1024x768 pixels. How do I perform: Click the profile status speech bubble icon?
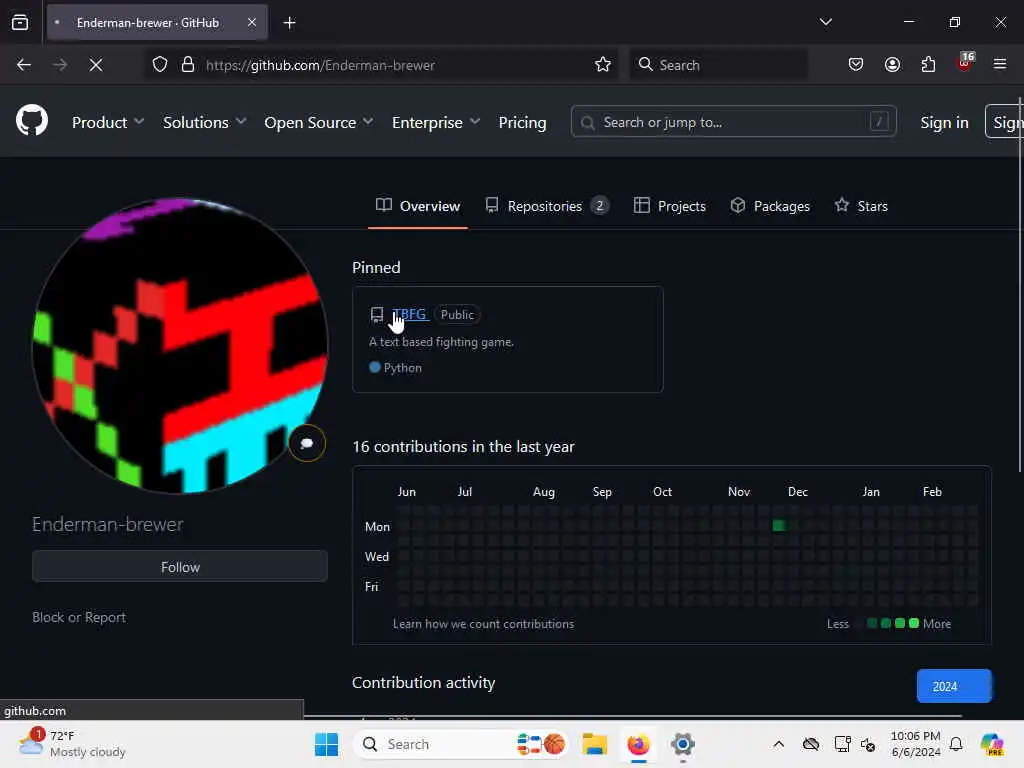coord(306,443)
